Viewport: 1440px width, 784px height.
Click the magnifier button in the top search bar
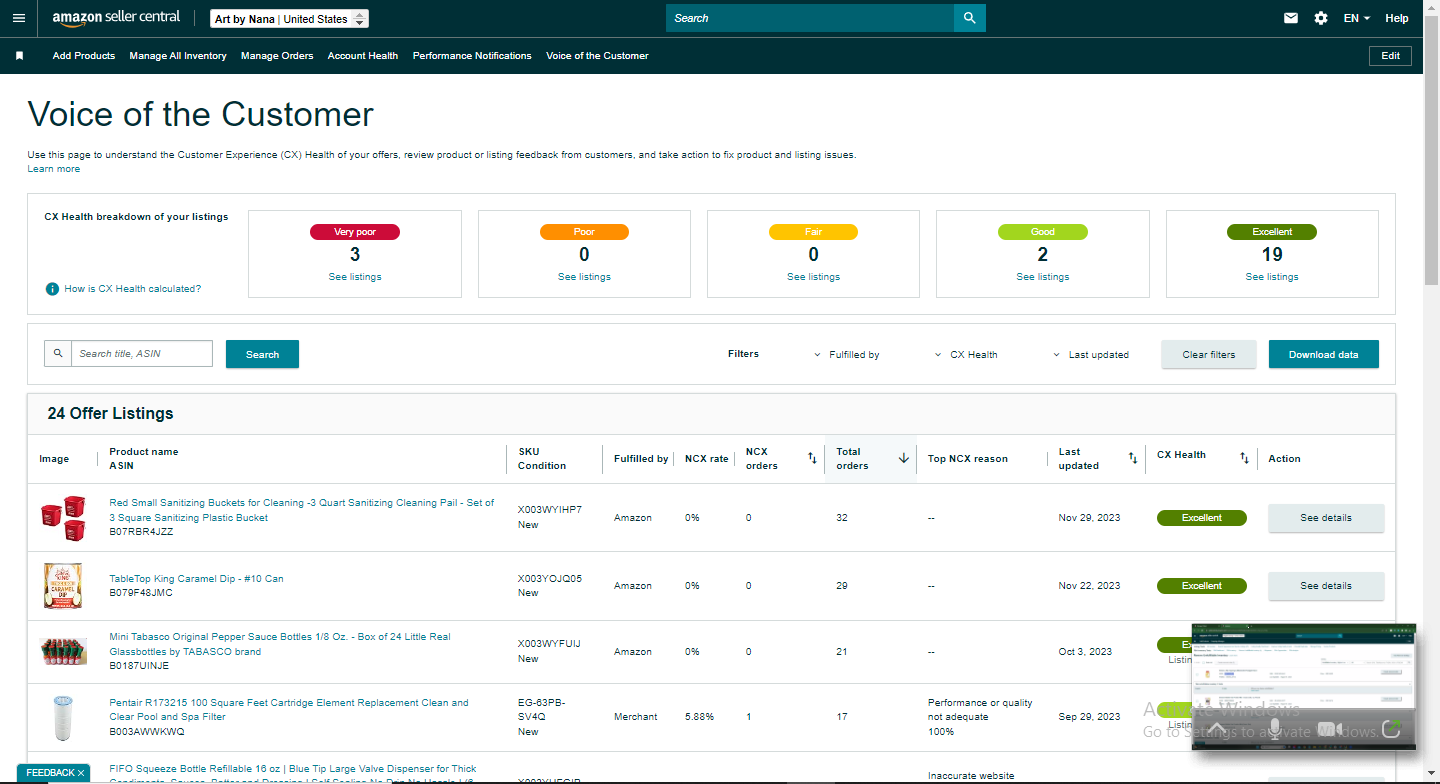click(x=969, y=18)
